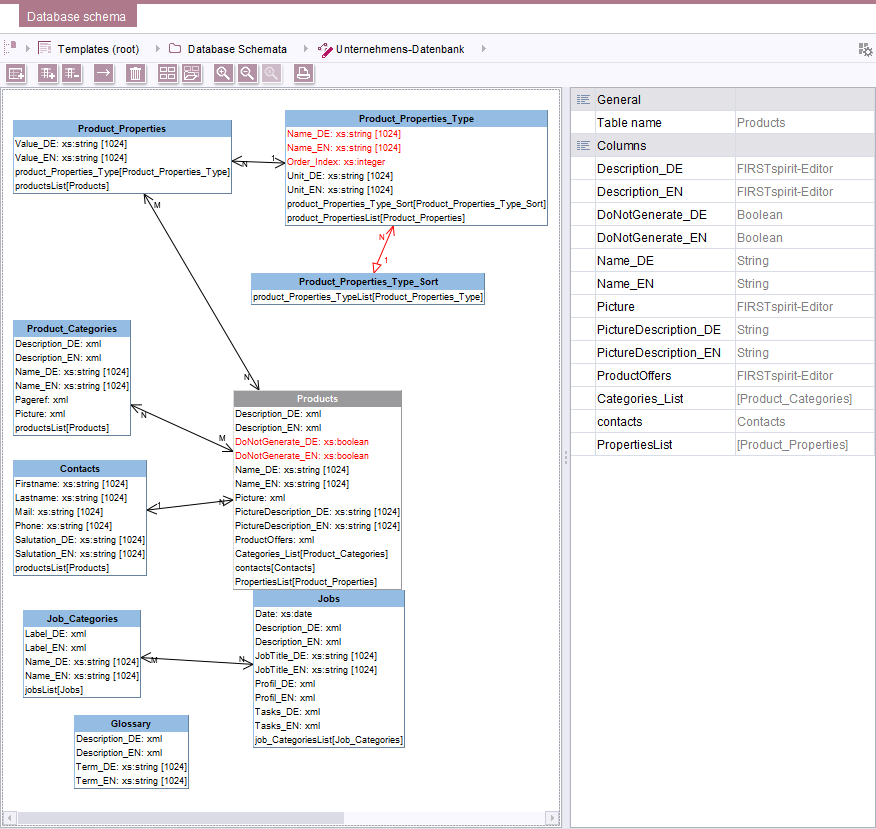Zoom out using the magnifier minus icon
This screenshot has height=829, width=876.
point(247,73)
